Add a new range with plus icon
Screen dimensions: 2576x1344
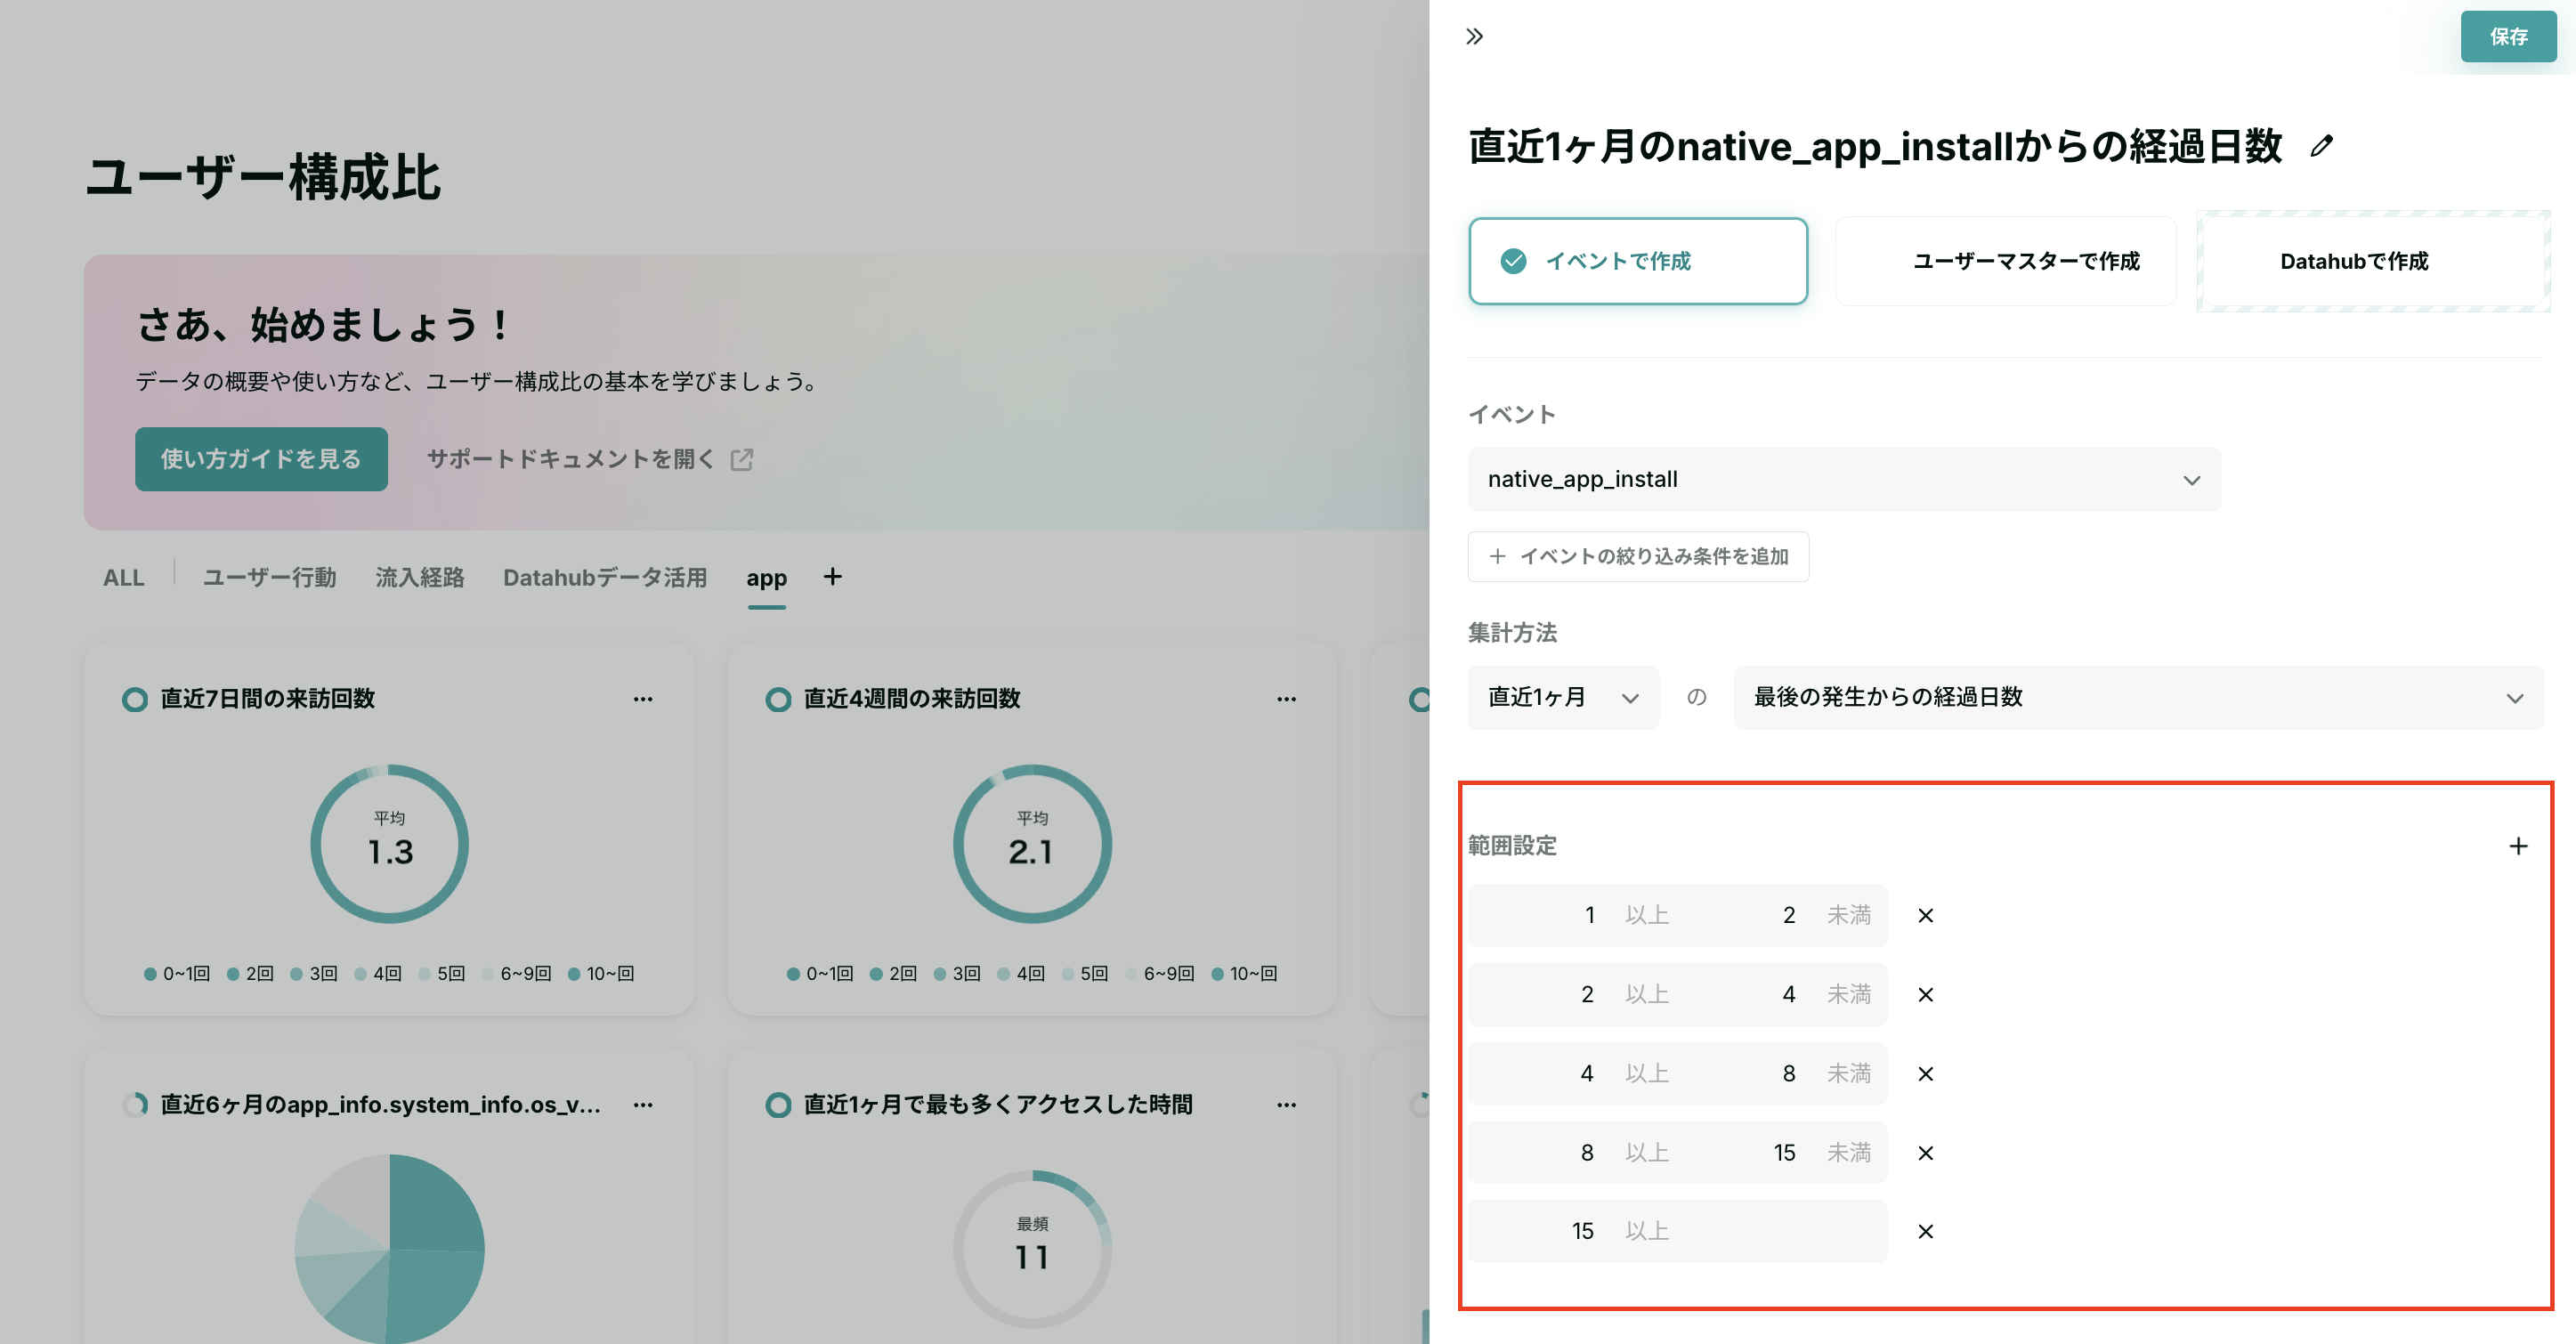pyautogui.click(x=2518, y=846)
